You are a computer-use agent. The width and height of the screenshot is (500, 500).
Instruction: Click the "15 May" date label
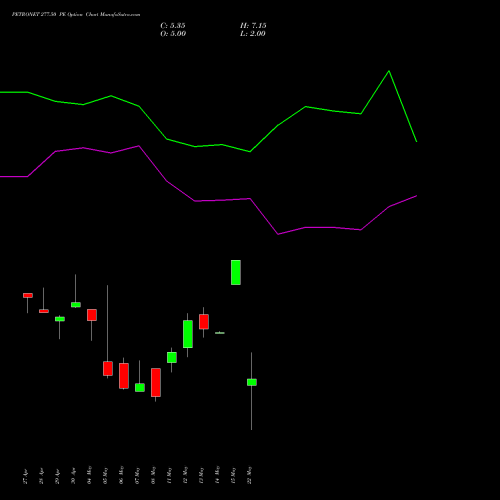click(x=234, y=475)
